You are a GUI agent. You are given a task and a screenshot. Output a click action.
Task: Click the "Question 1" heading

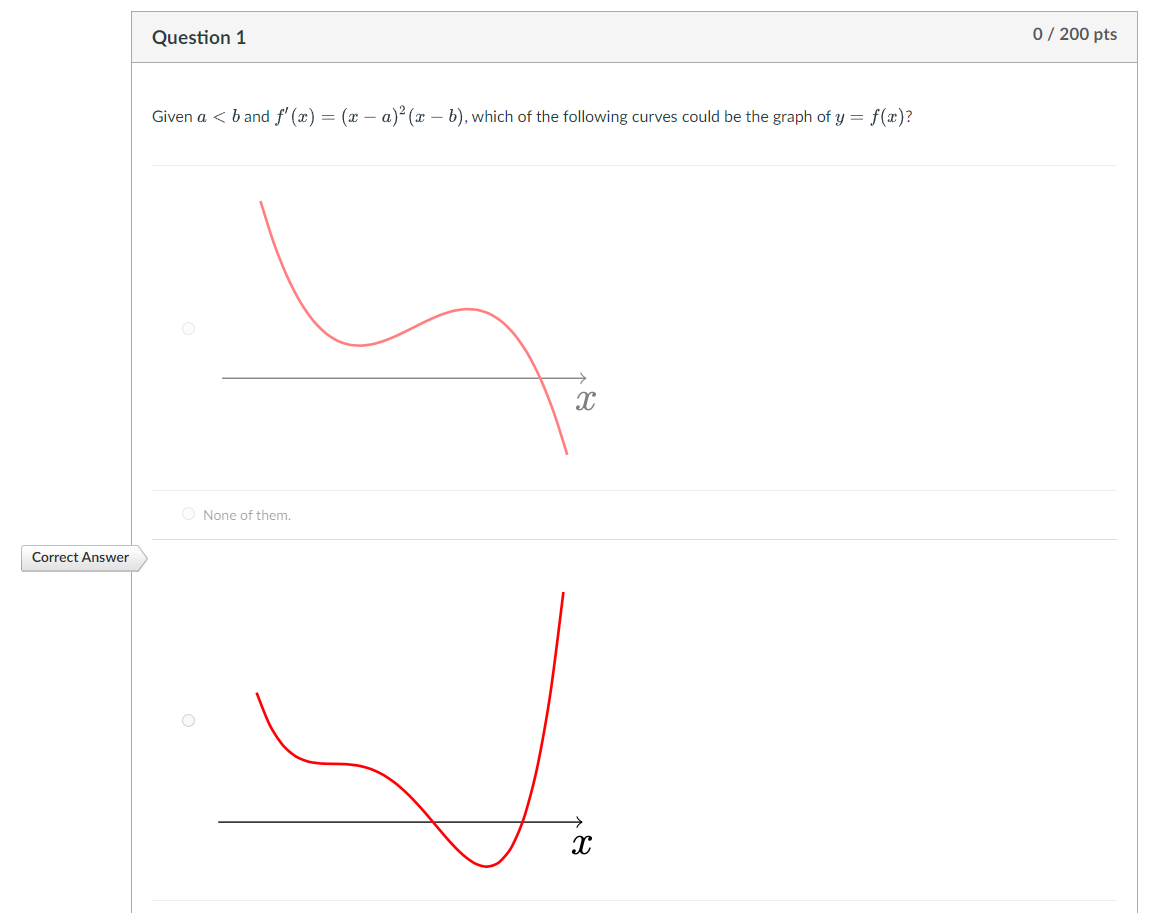[x=199, y=38]
